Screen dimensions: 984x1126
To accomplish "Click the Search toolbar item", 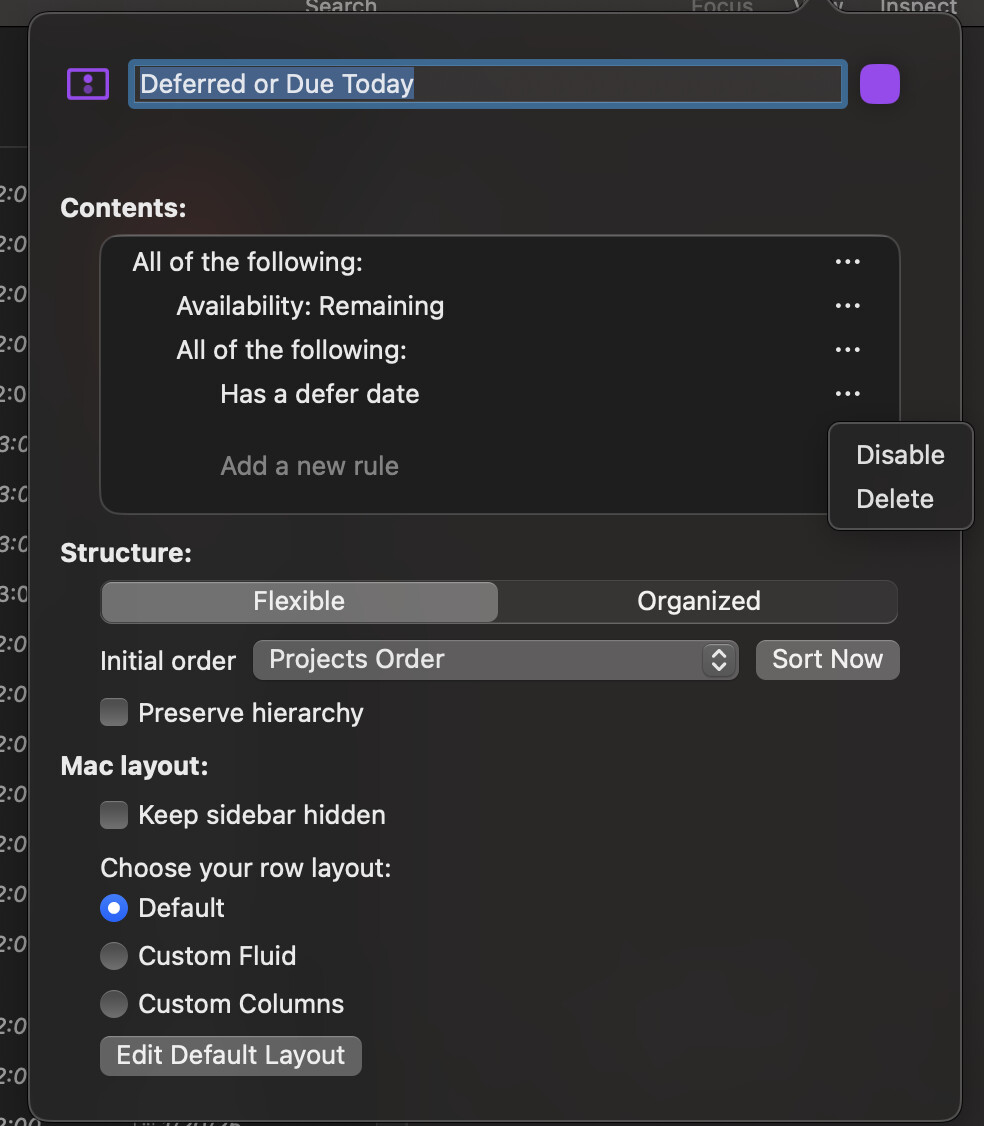I will [340, 7].
